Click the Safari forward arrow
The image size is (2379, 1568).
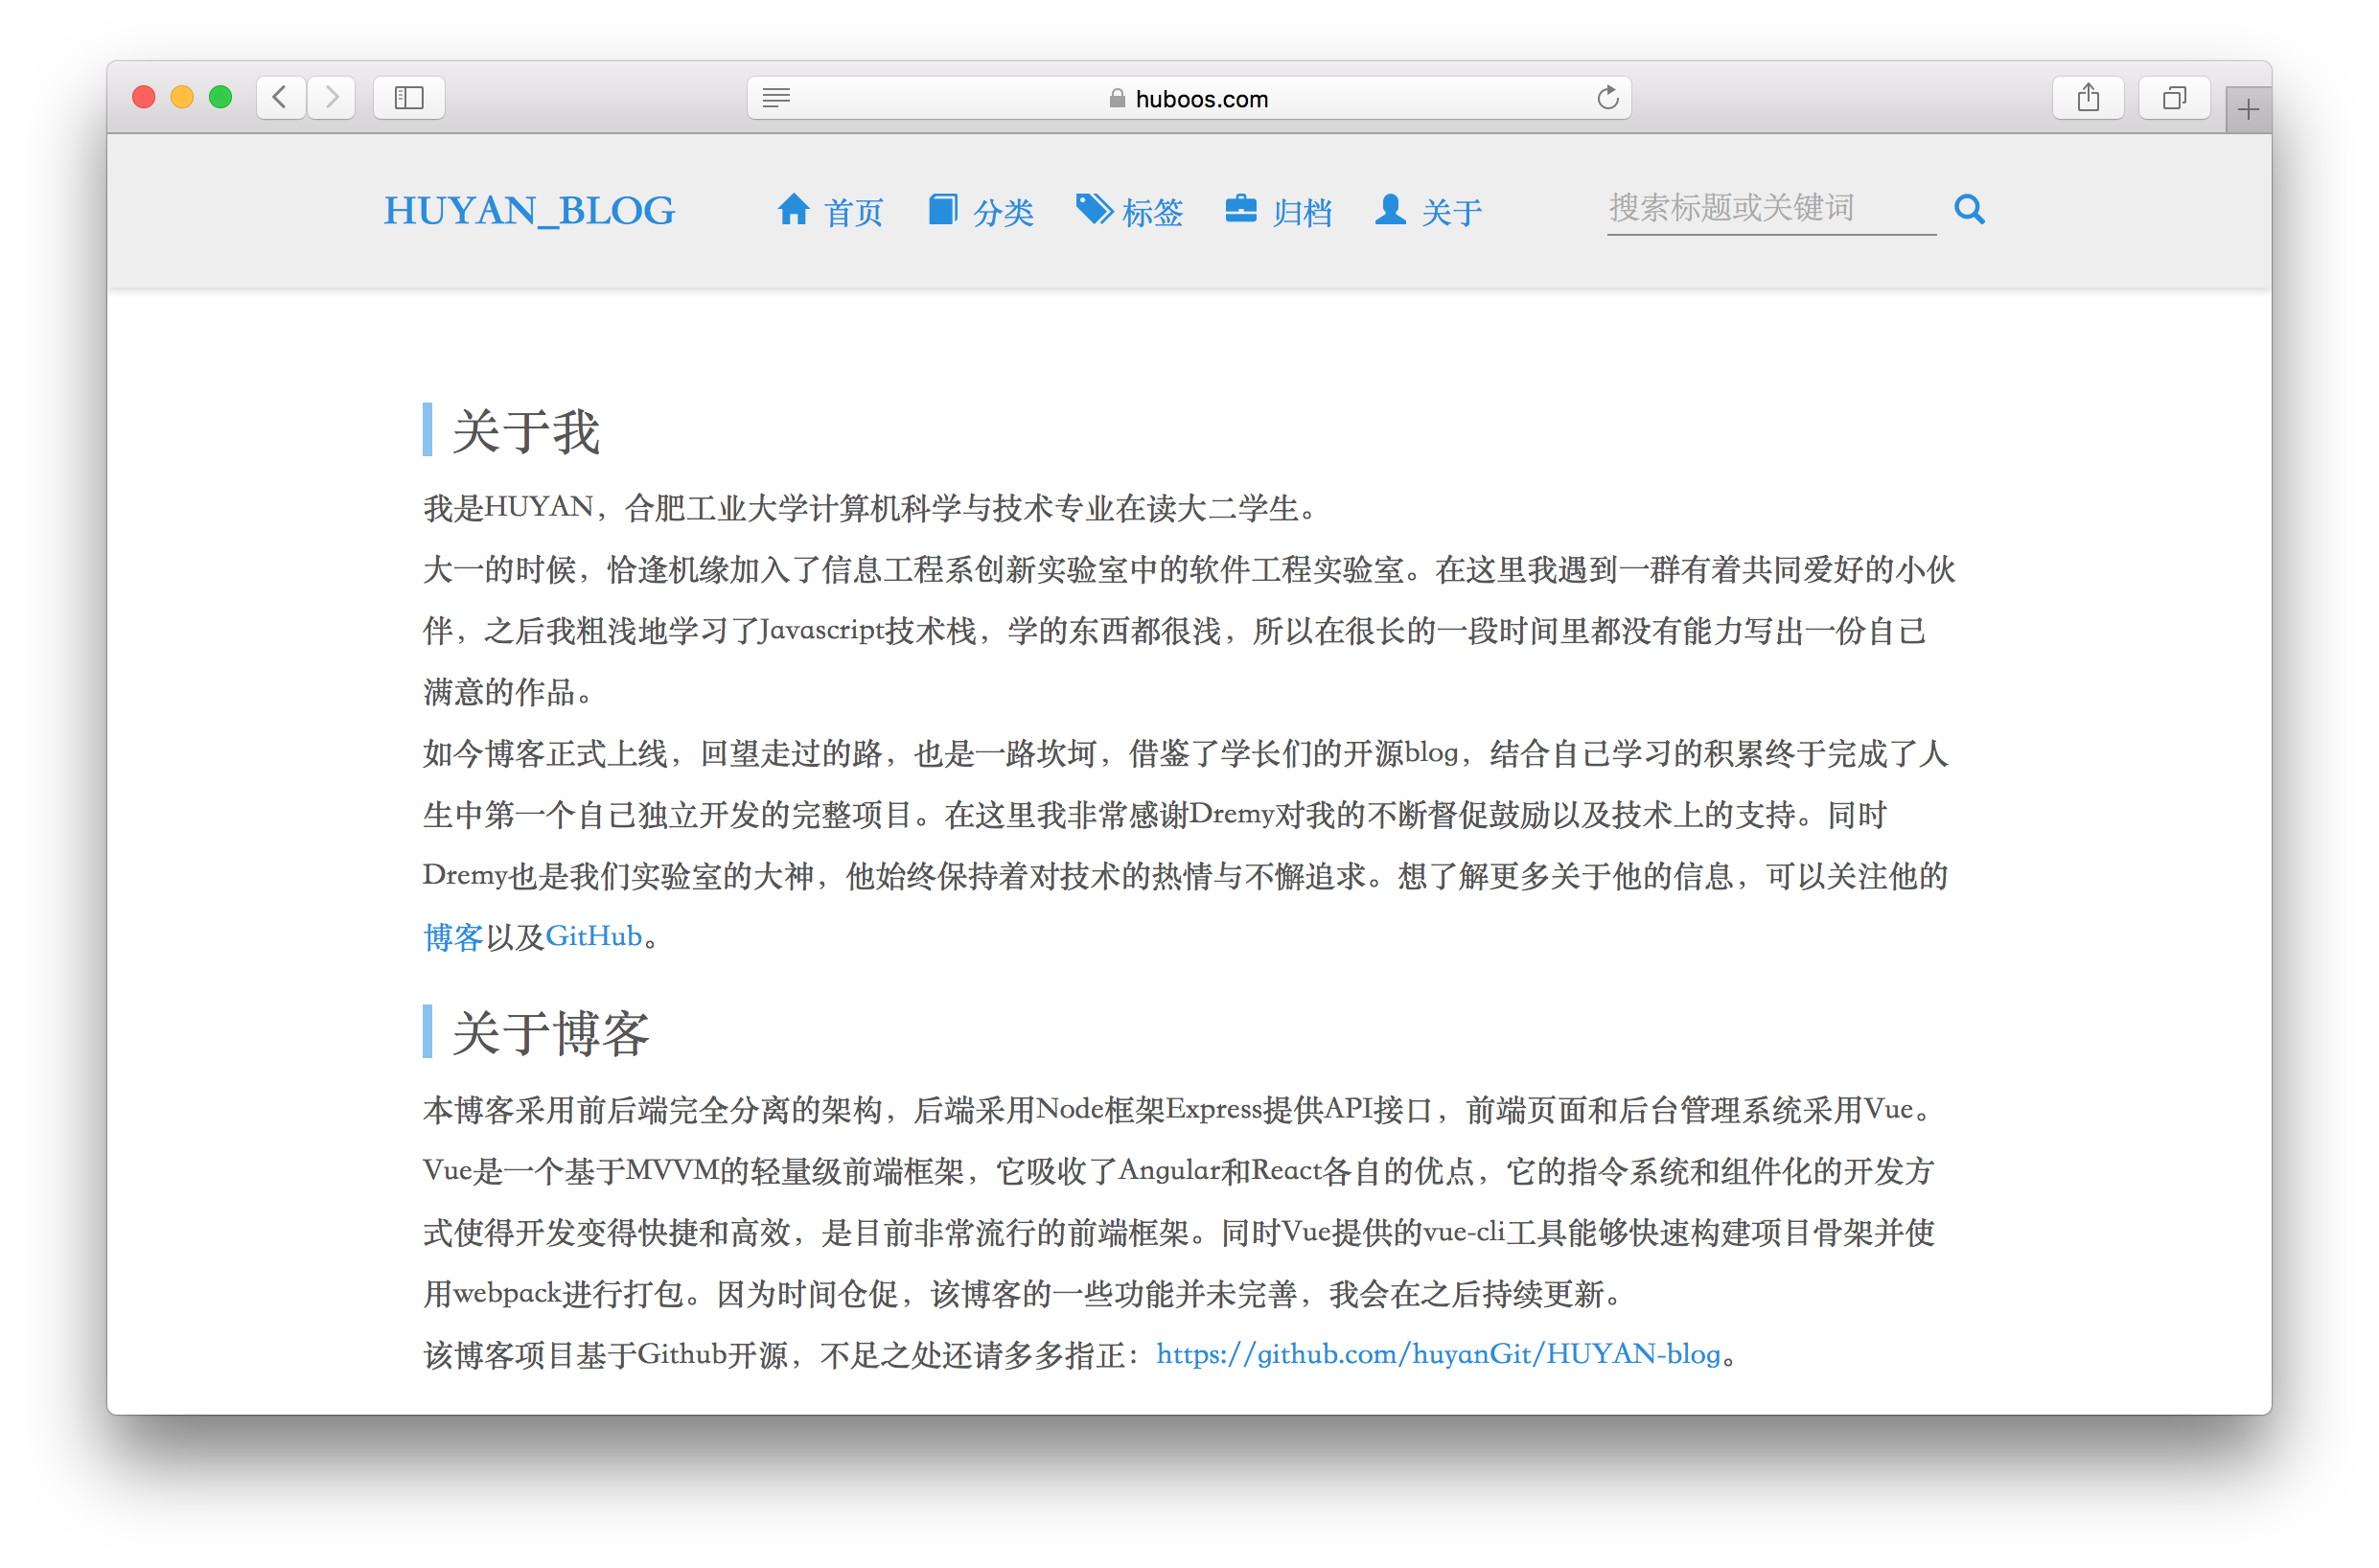tap(331, 97)
